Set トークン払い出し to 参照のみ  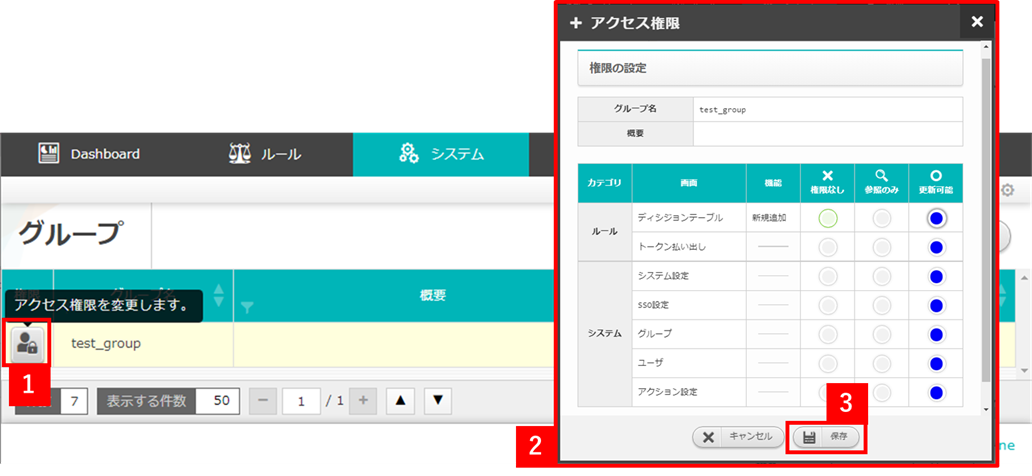click(x=882, y=248)
